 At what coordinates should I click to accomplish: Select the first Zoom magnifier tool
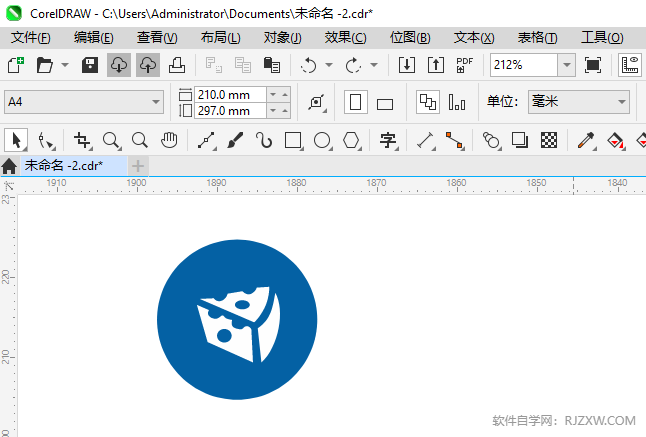click(x=111, y=140)
